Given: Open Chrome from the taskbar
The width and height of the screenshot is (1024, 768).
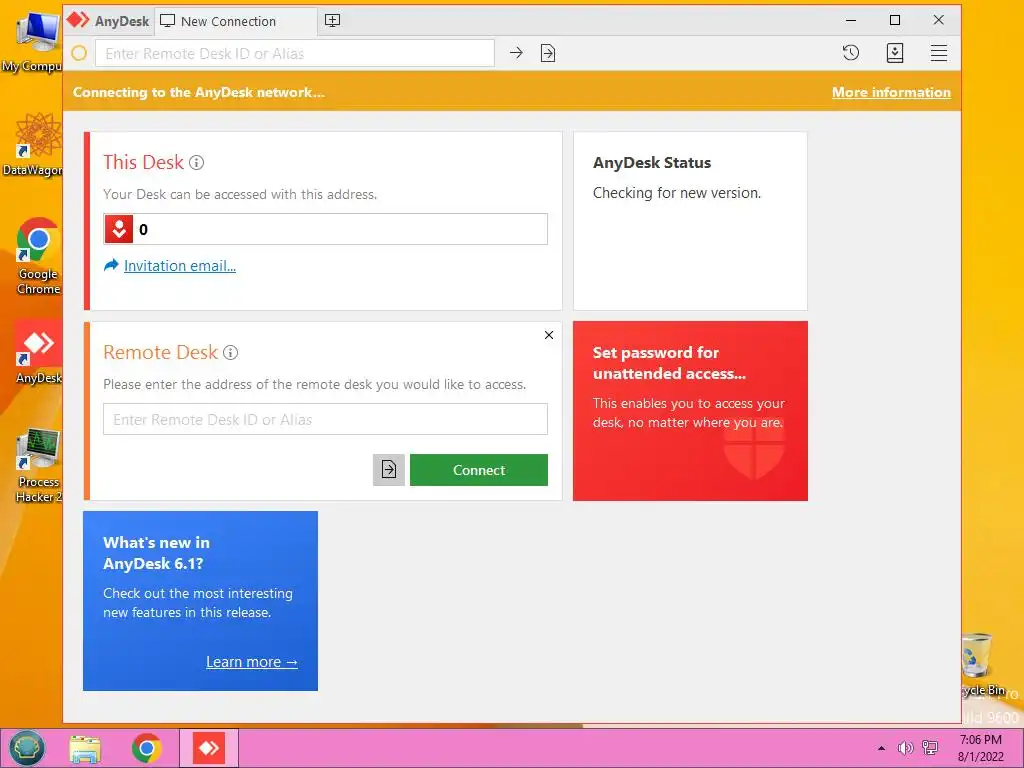Looking at the screenshot, I should pyautogui.click(x=146, y=748).
